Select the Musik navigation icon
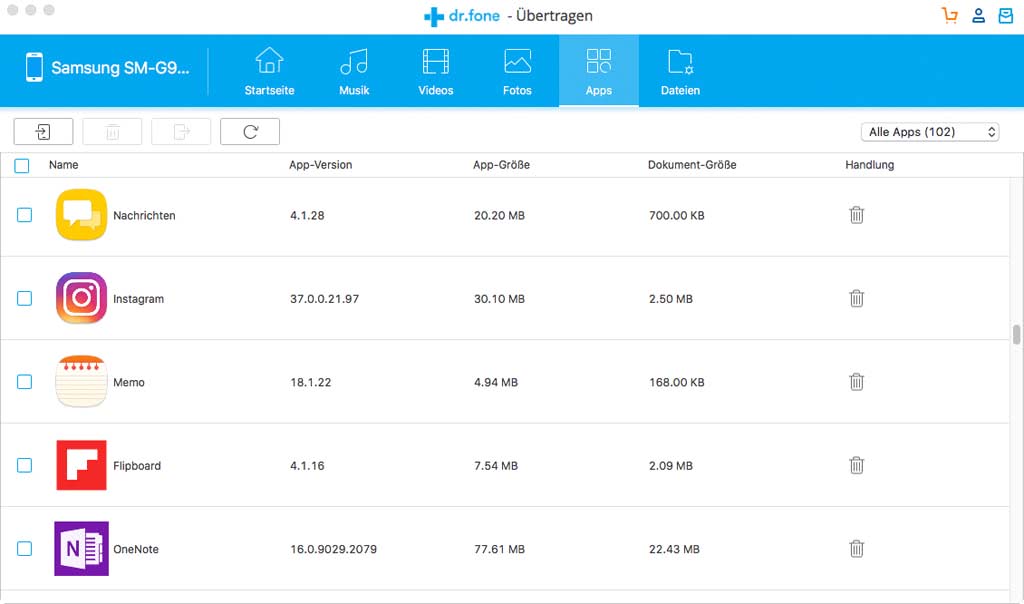The image size is (1024, 604). click(x=354, y=68)
